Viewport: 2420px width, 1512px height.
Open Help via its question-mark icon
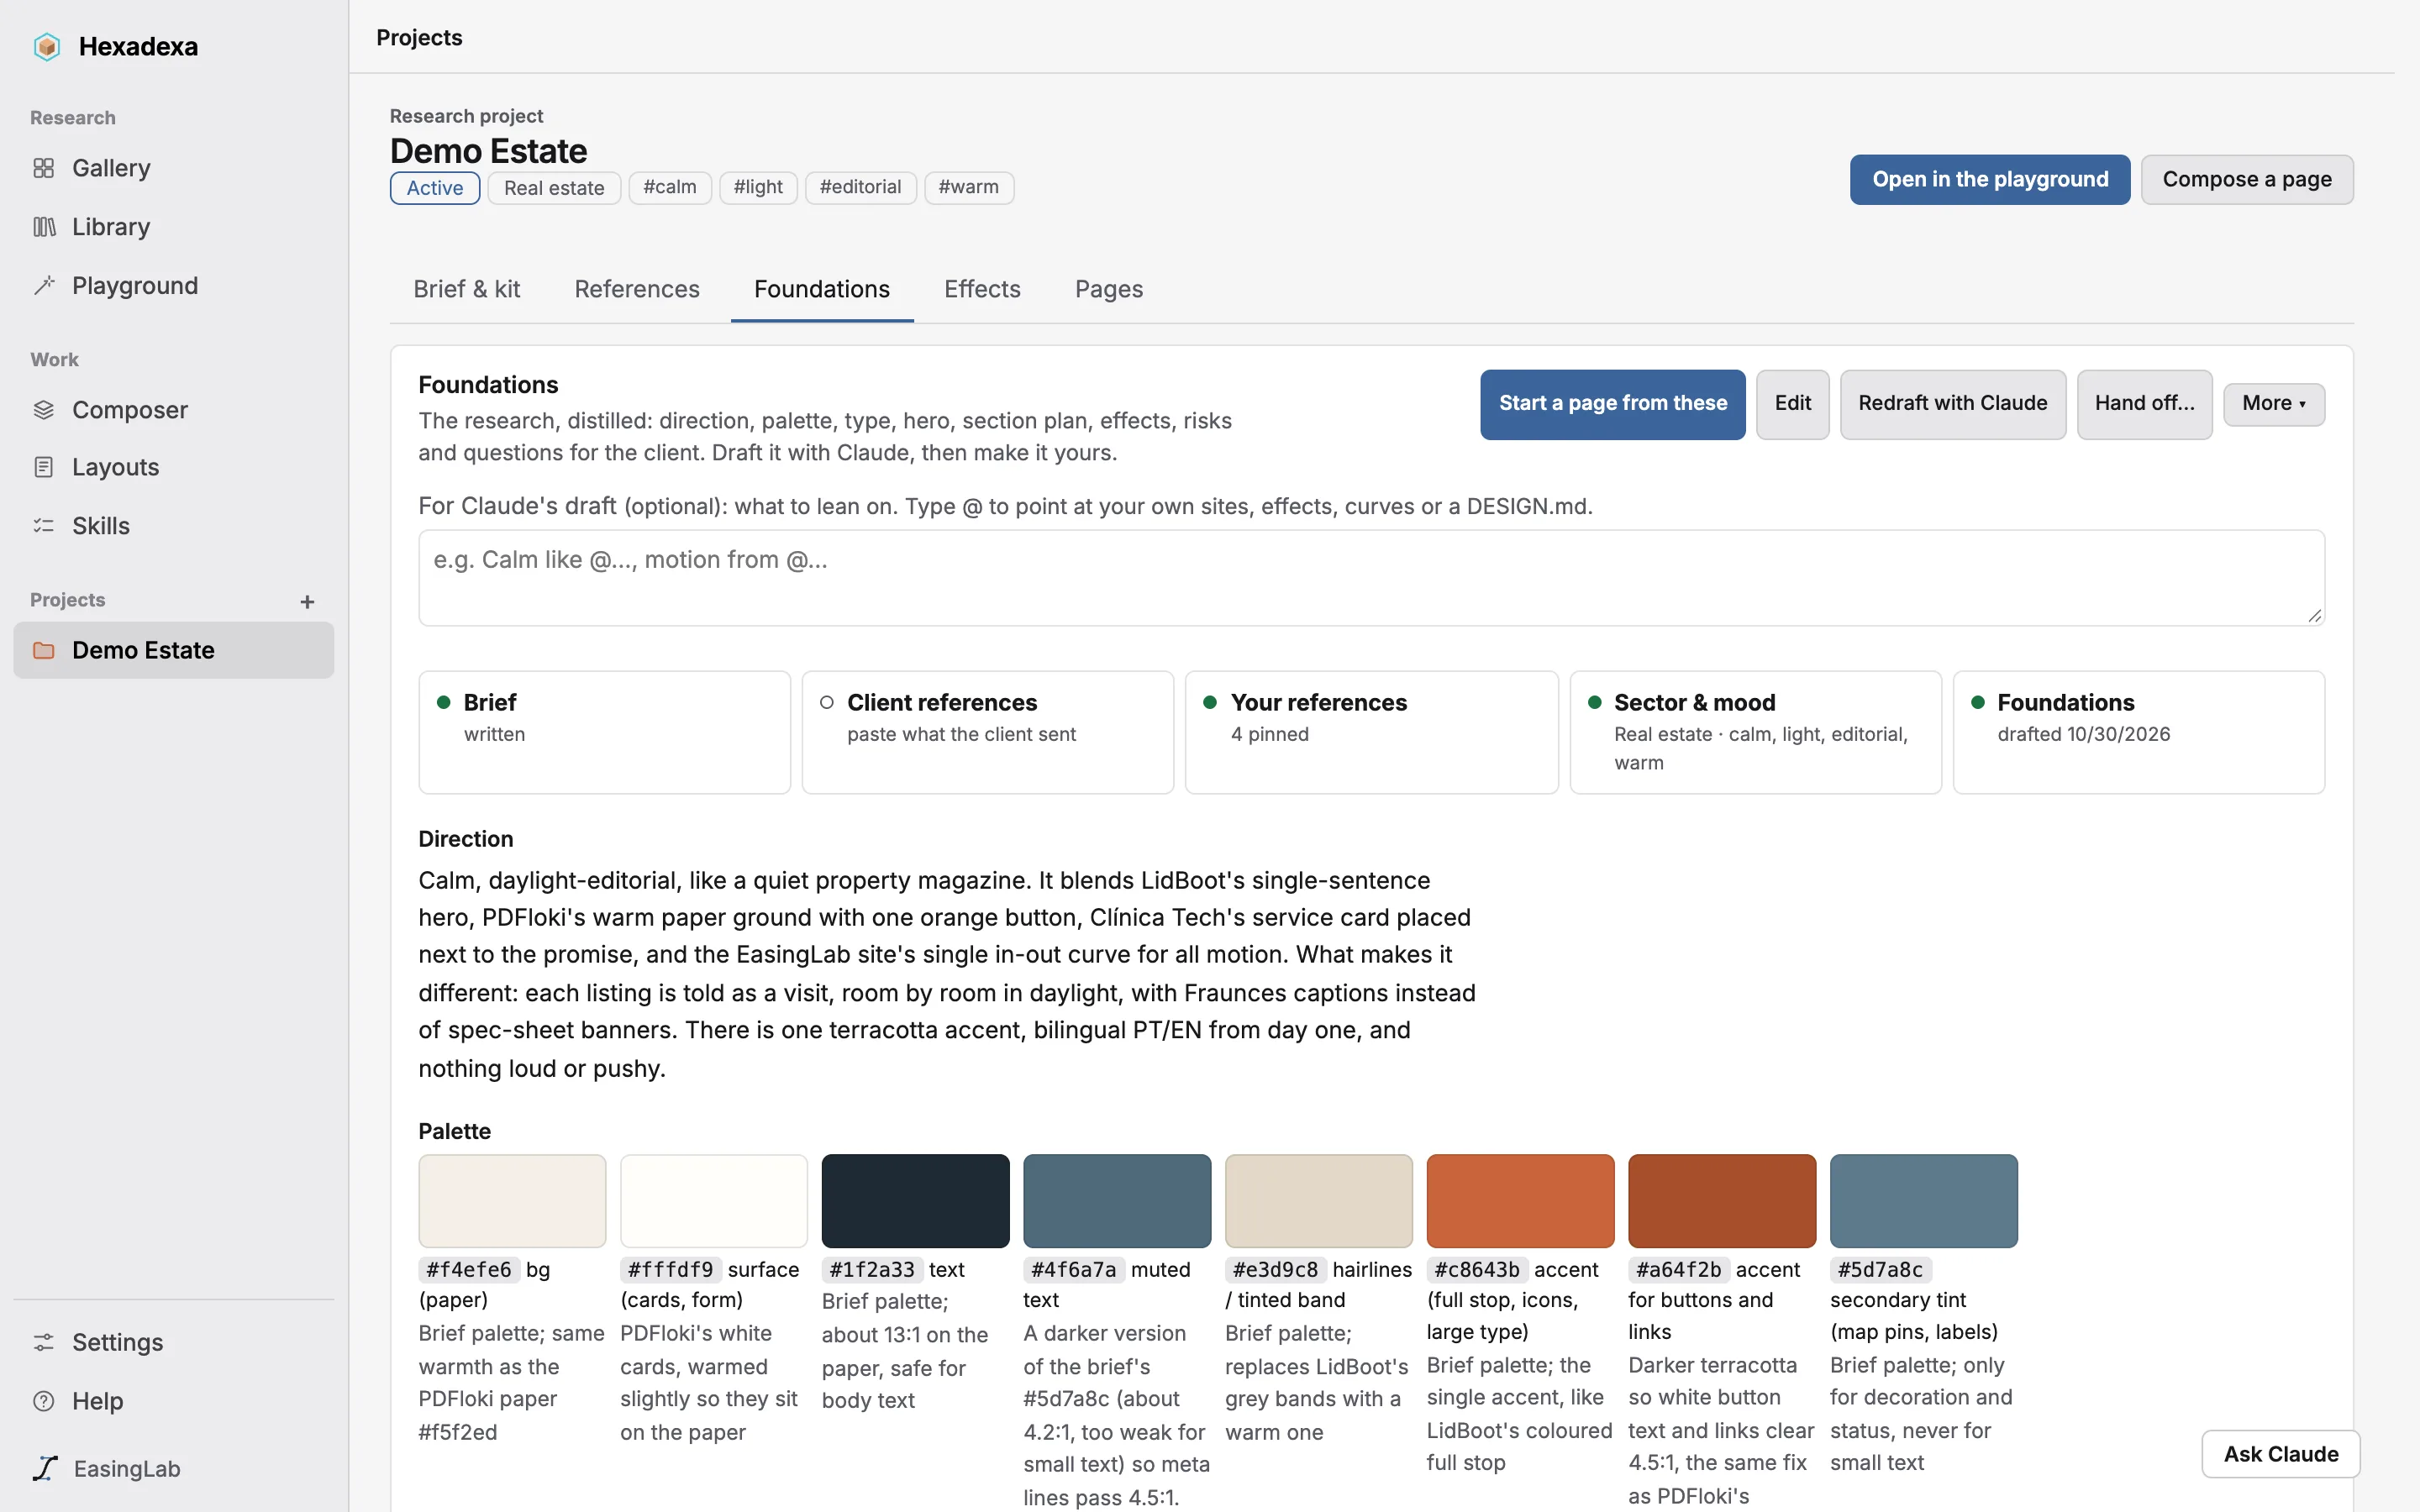coord(43,1401)
